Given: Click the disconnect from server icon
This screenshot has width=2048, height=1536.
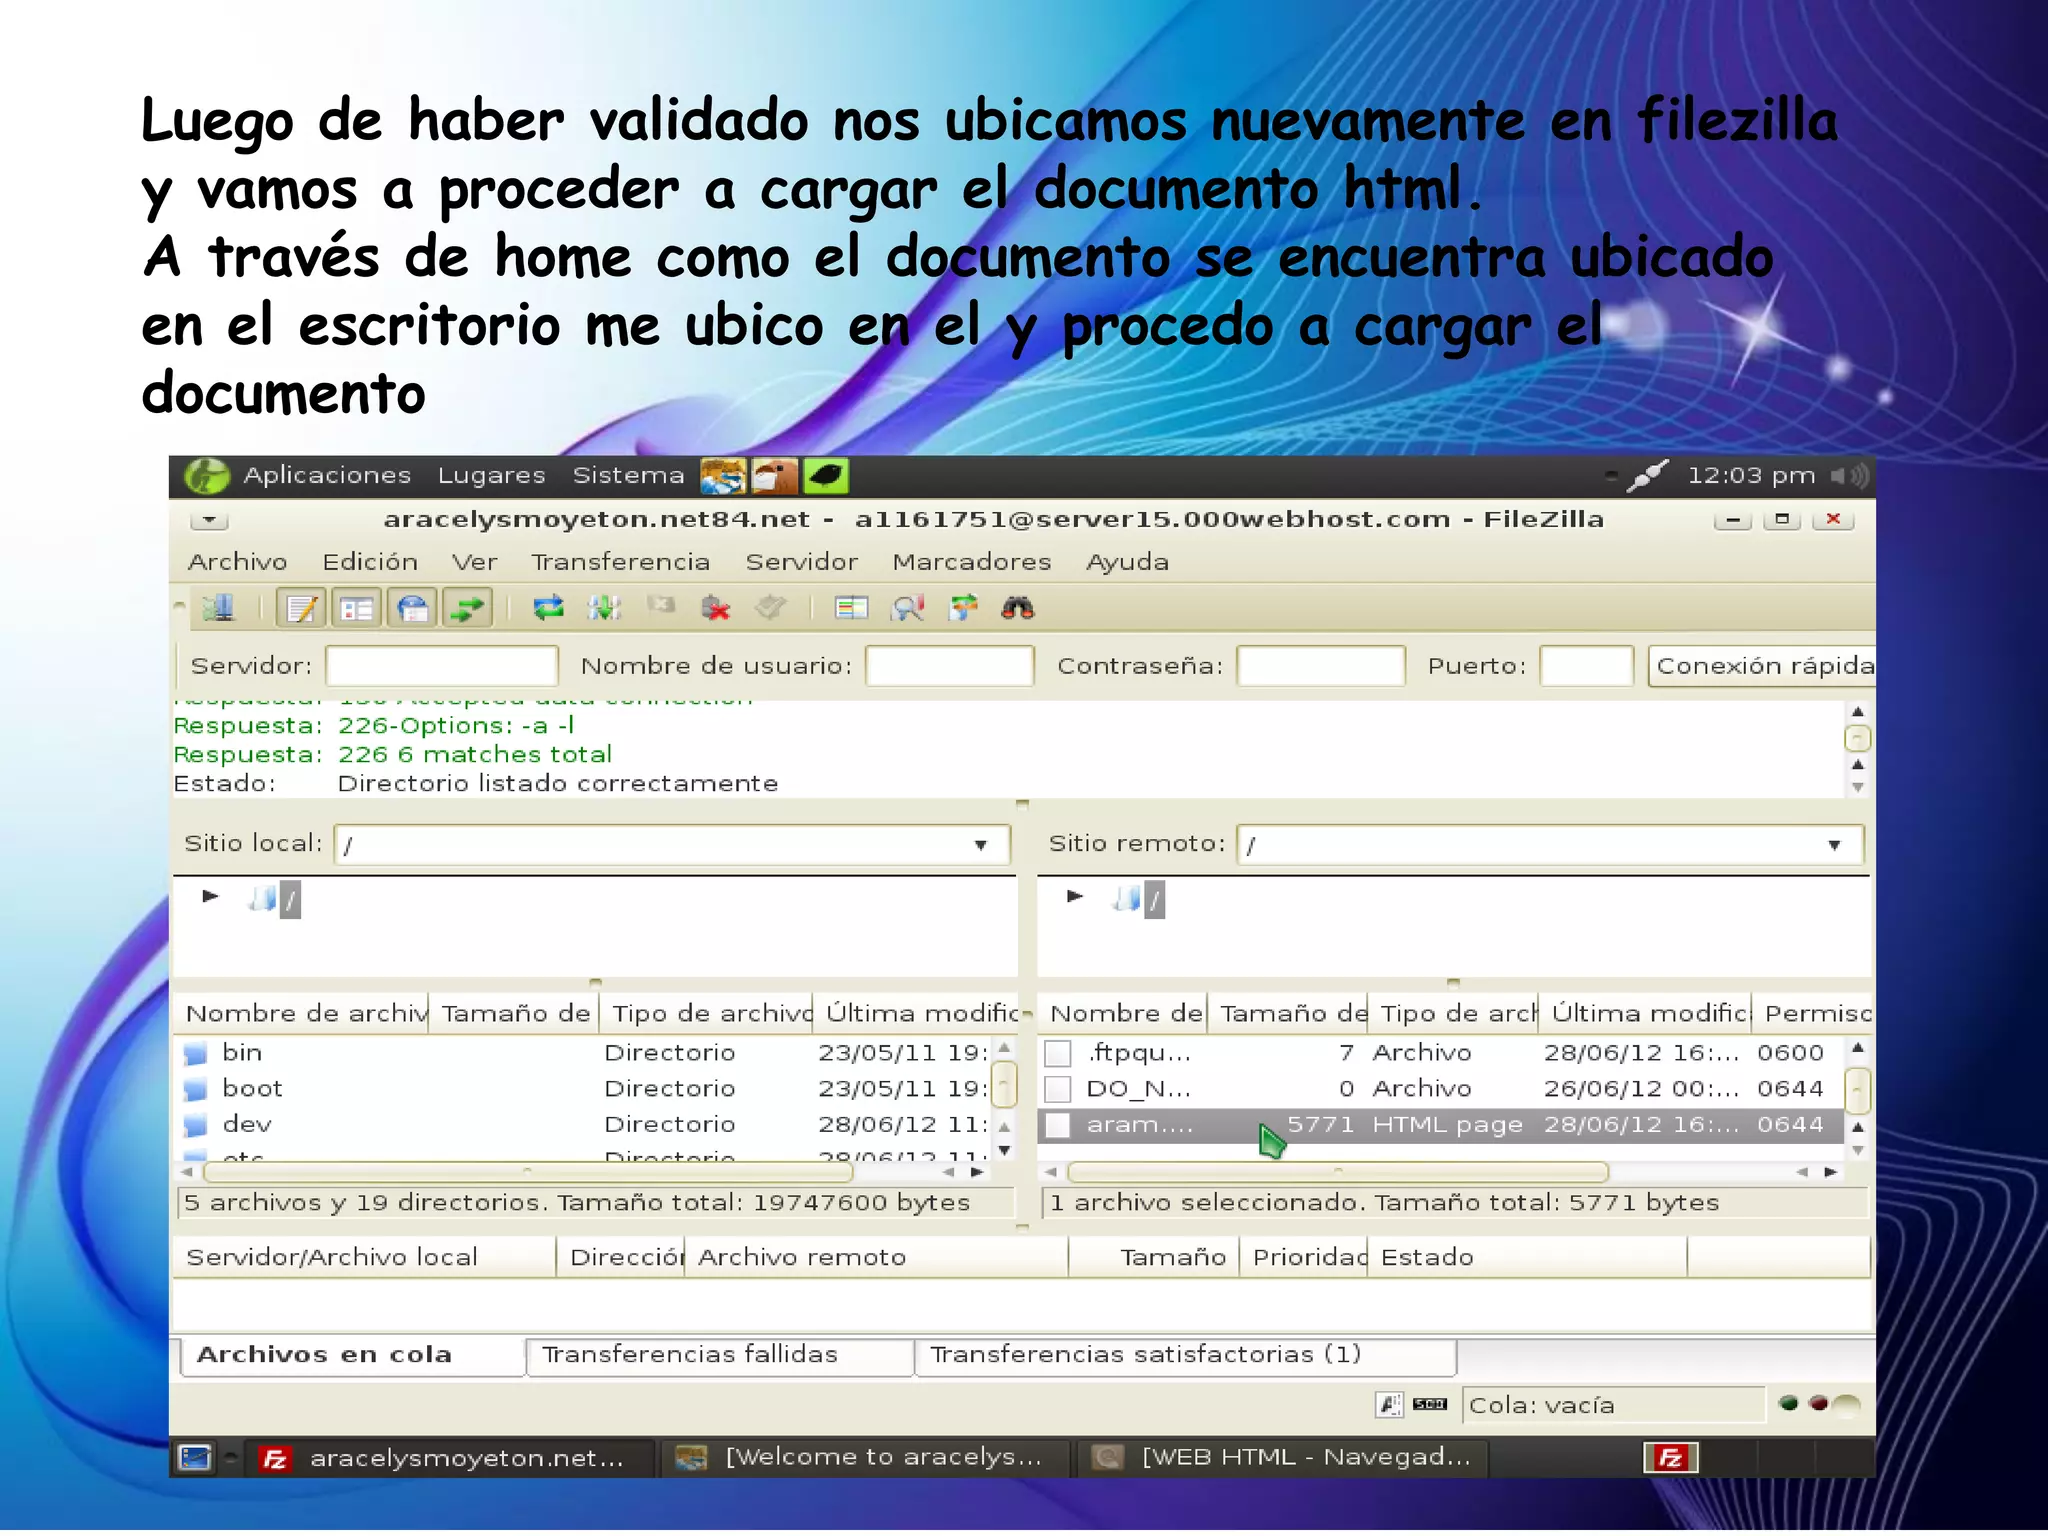Looking at the screenshot, I should tap(716, 608).
